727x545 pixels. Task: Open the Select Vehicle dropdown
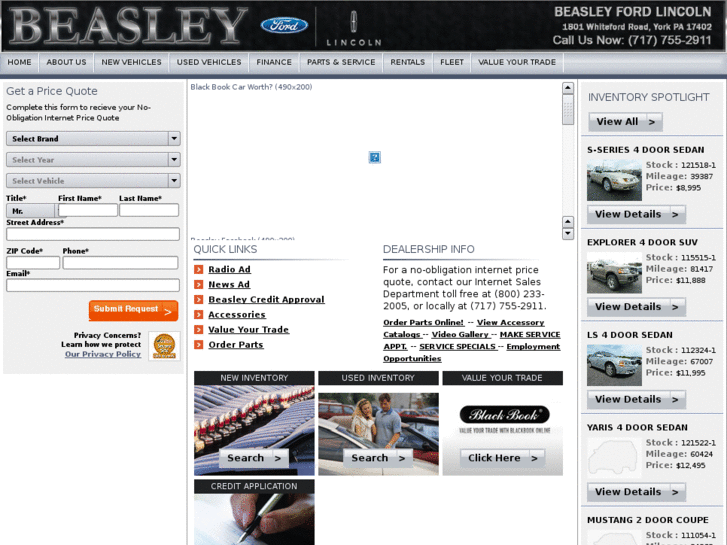[93, 181]
